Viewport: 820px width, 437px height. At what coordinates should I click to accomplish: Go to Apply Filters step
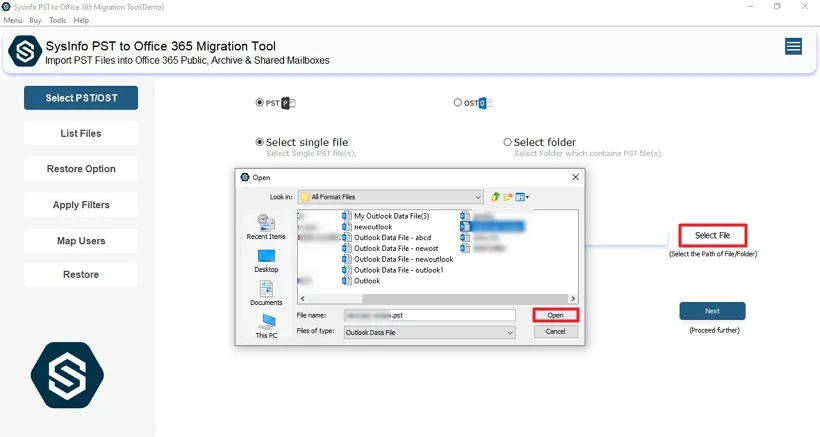click(x=81, y=205)
